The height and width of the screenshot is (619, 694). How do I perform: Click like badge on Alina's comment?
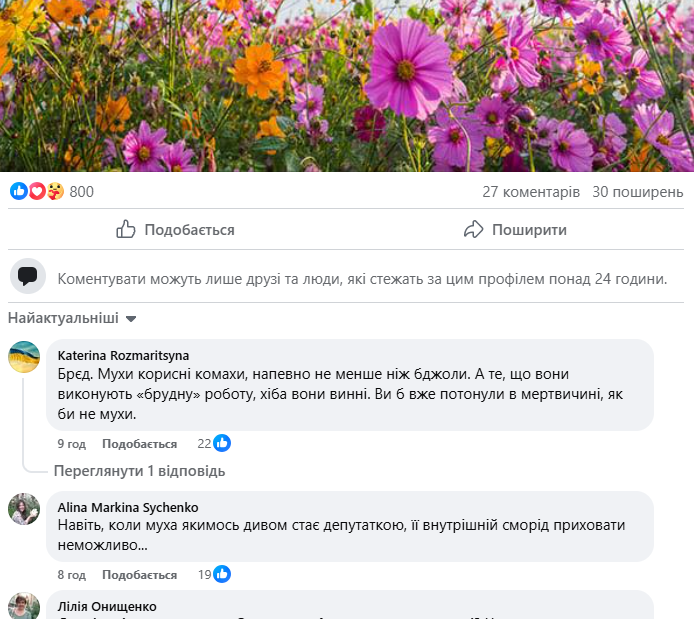point(222,574)
